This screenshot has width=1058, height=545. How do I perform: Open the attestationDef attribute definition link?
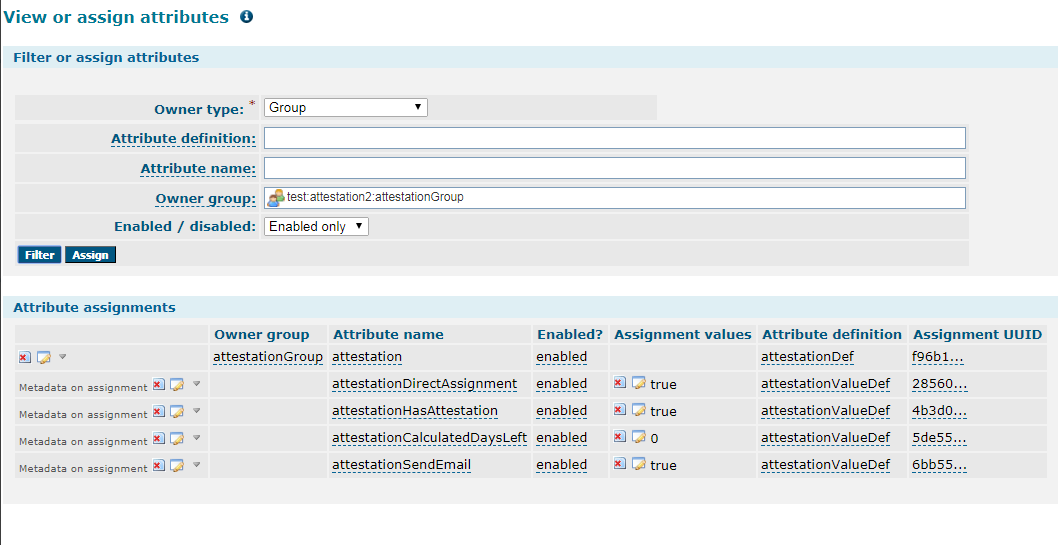coord(807,357)
